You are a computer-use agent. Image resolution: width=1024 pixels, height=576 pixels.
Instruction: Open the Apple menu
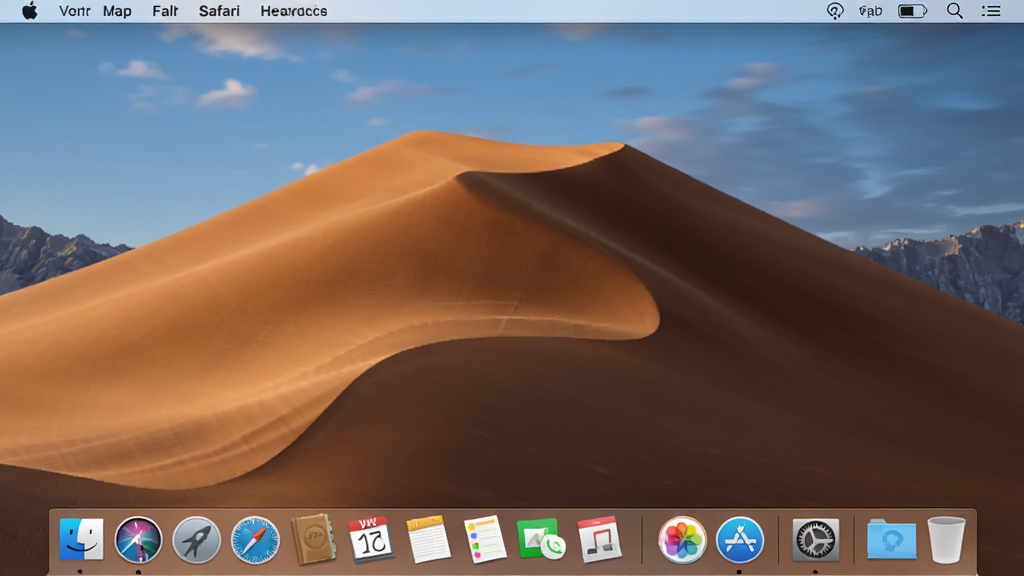pyautogui.click(x=30, y=11)
